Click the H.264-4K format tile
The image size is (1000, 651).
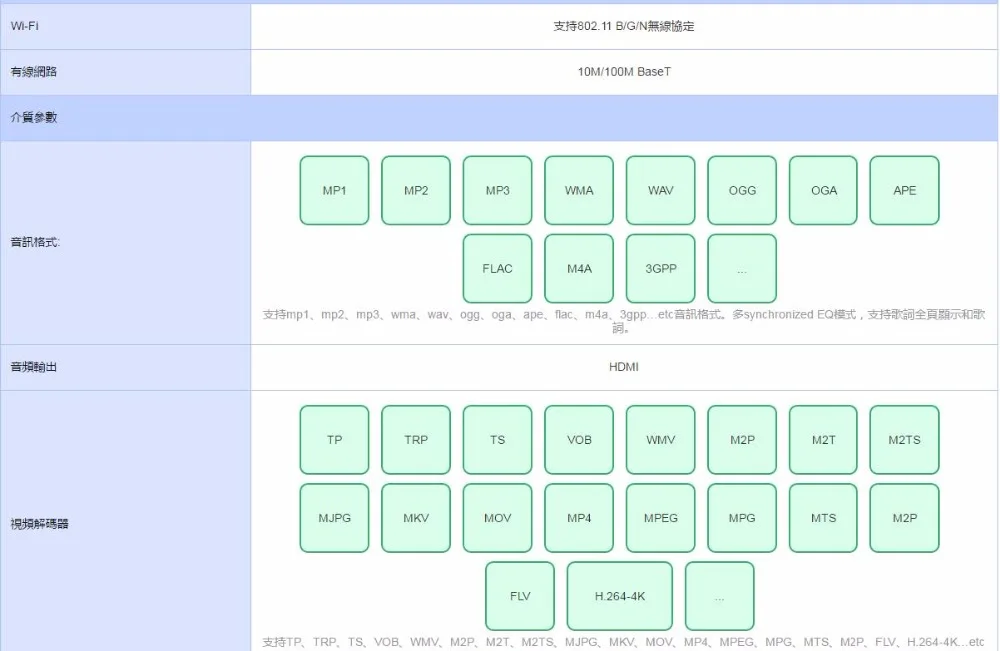(x=620, y=596)
